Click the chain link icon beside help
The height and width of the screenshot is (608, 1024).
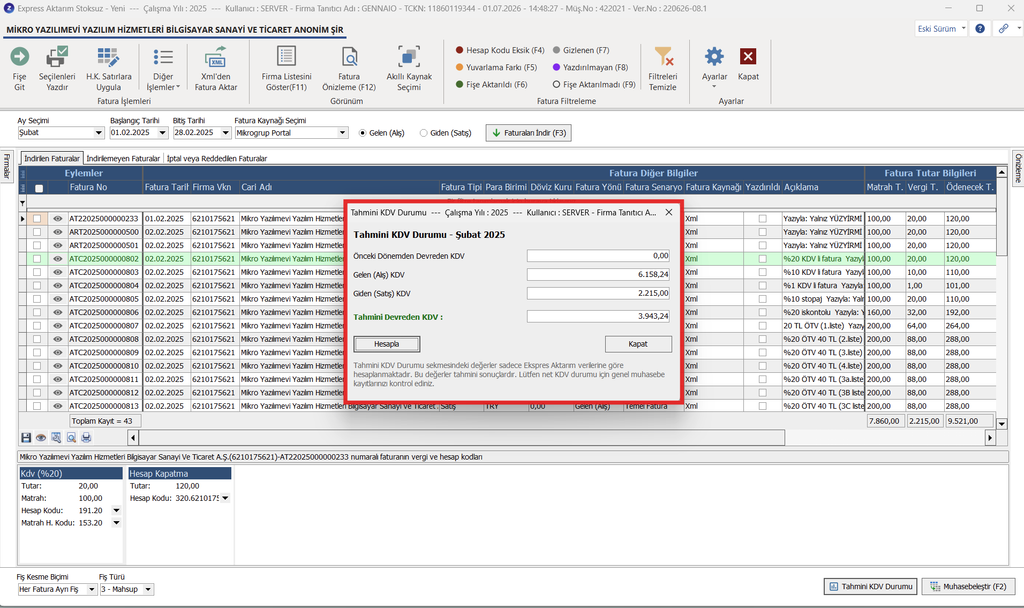click(x=1004, y=29)
